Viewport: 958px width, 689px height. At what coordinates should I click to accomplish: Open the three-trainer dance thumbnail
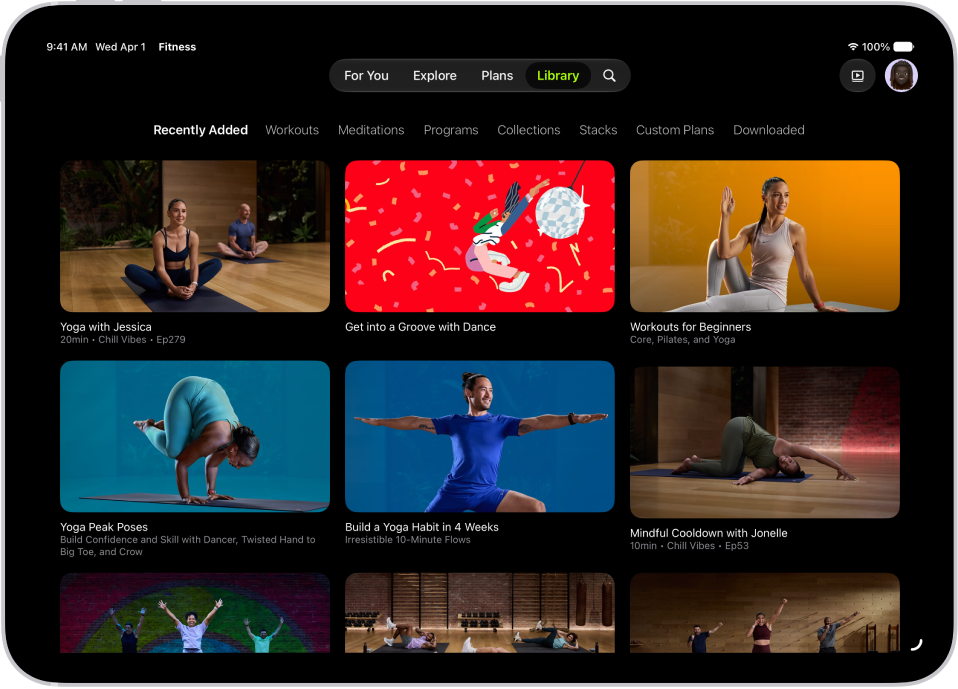764,613
